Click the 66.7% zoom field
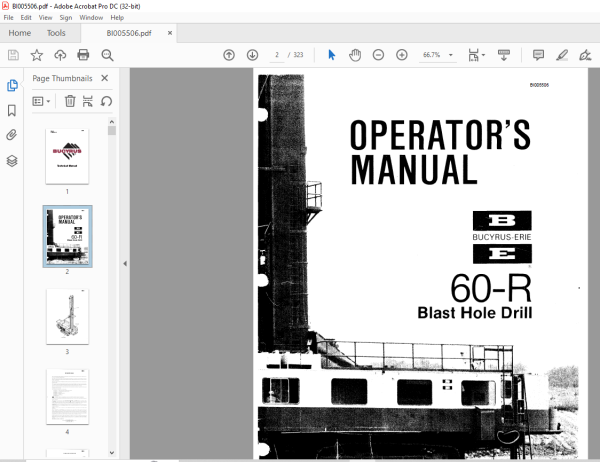Viewport: 600px width, 462px height. [432, 55]
